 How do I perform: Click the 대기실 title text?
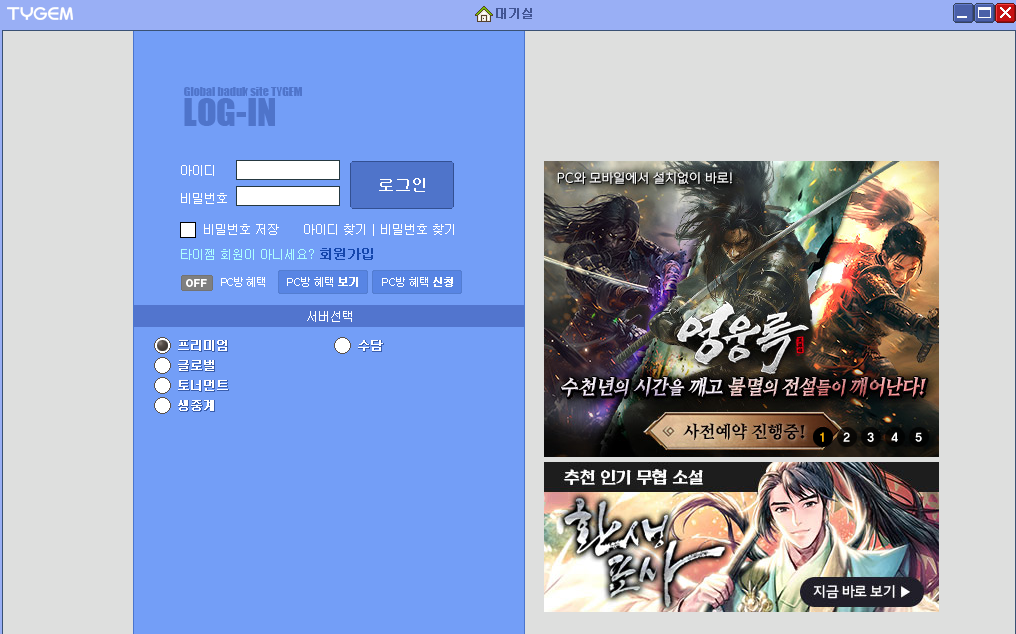(x=514, y=14)
